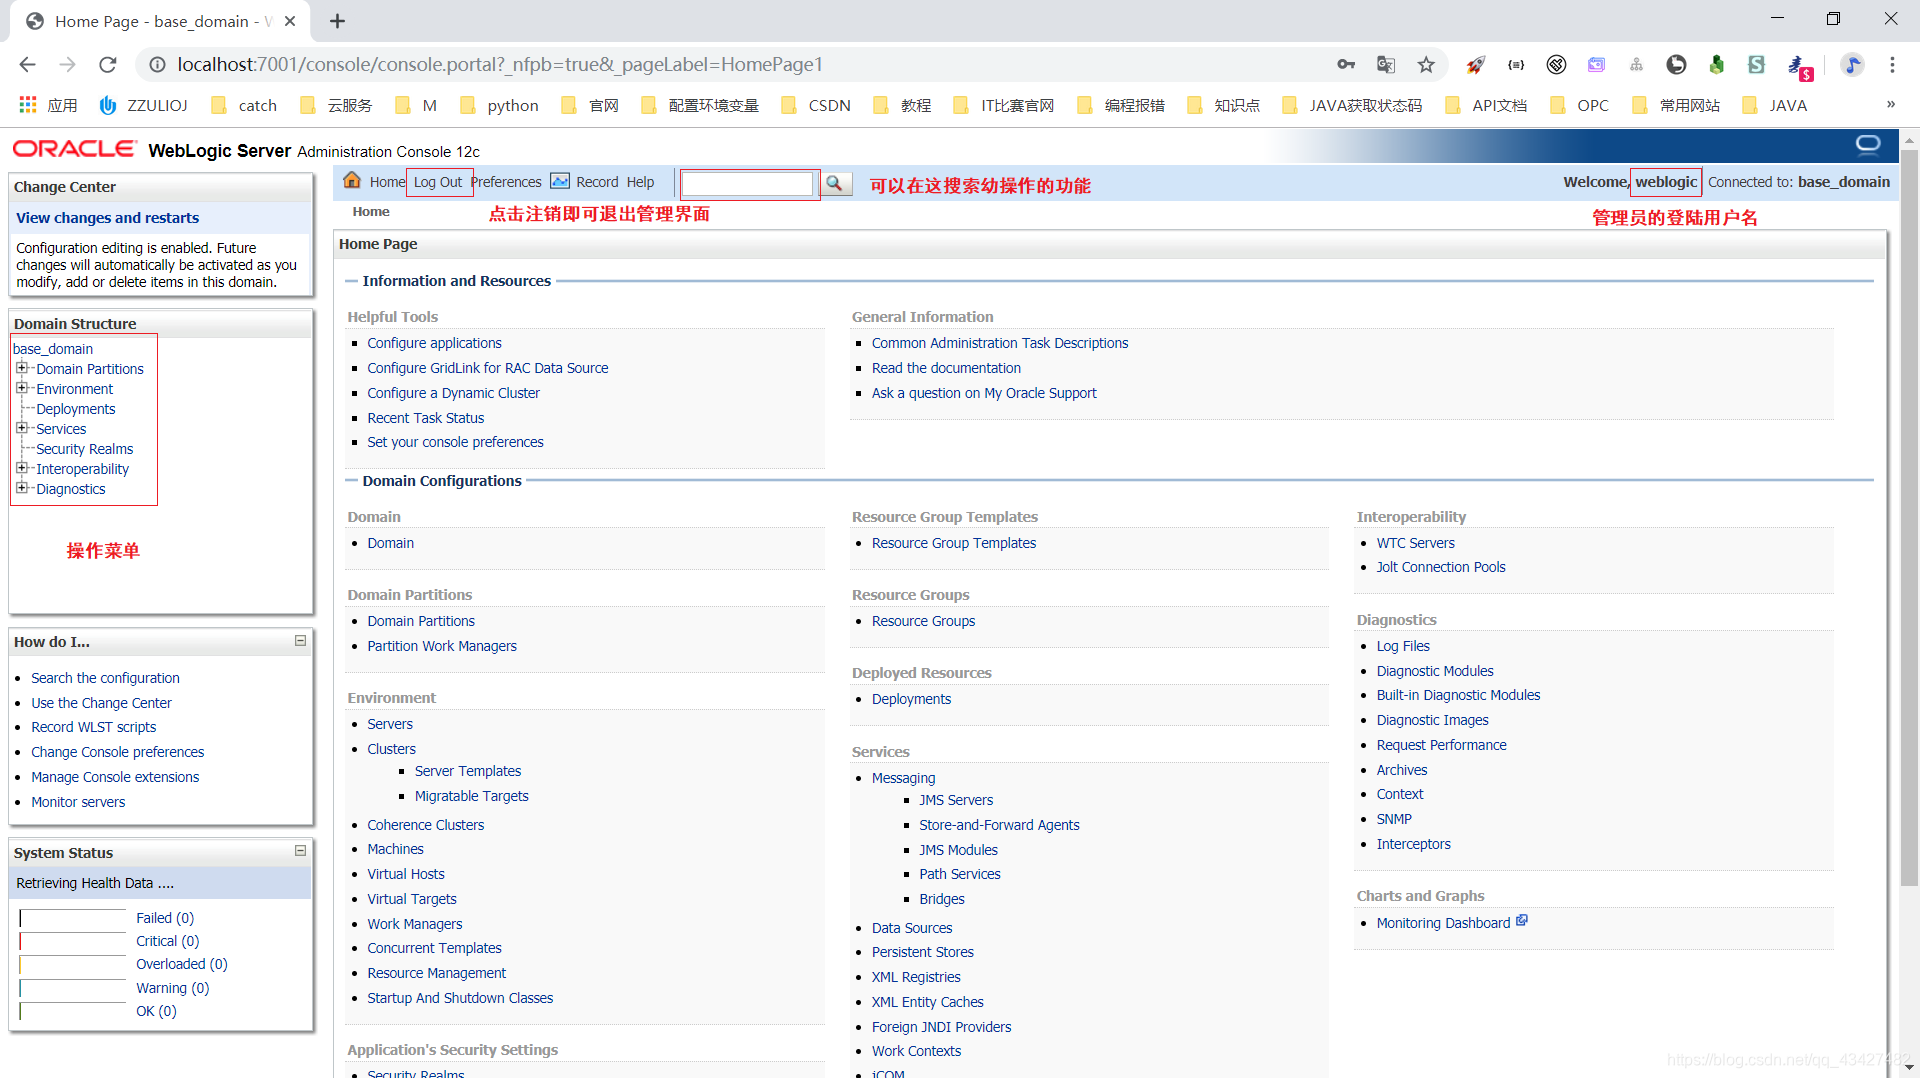Viewport: 1920px width, 1078px height.
Task: Click the Warning (0) health status link
Action: click(173, 988)
